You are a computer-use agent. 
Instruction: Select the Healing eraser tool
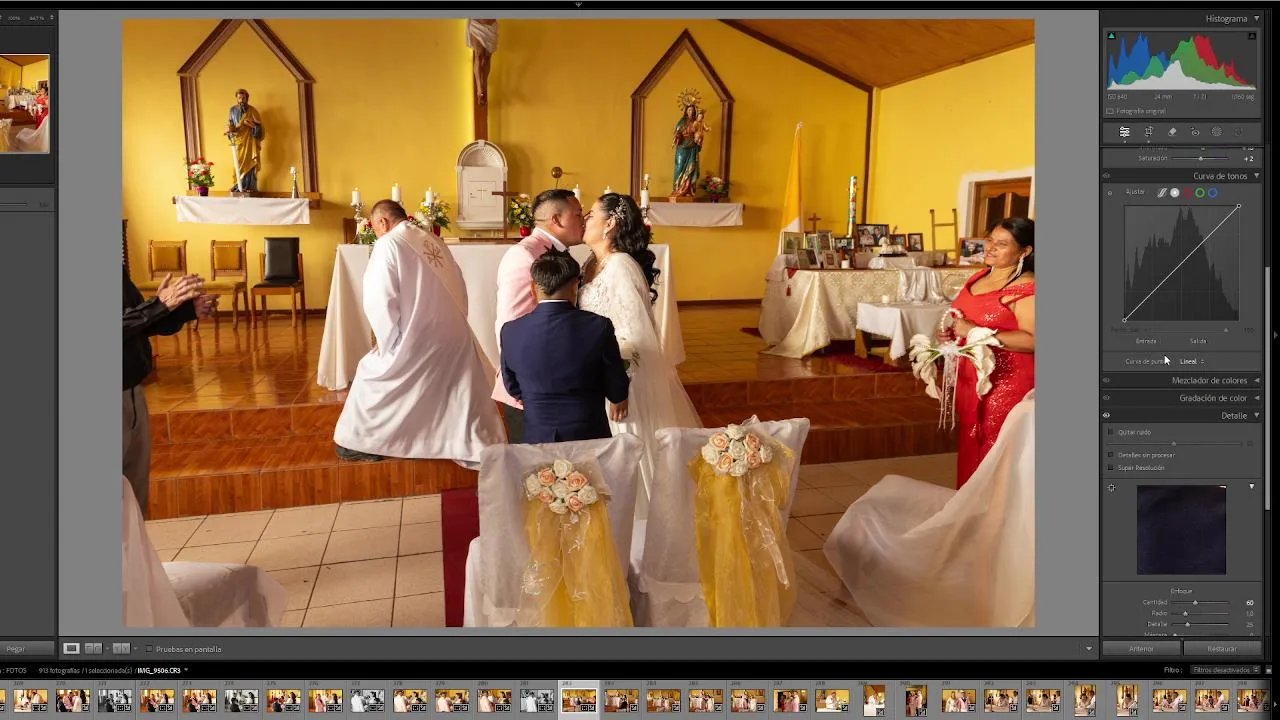click(x=1171, y=132)
